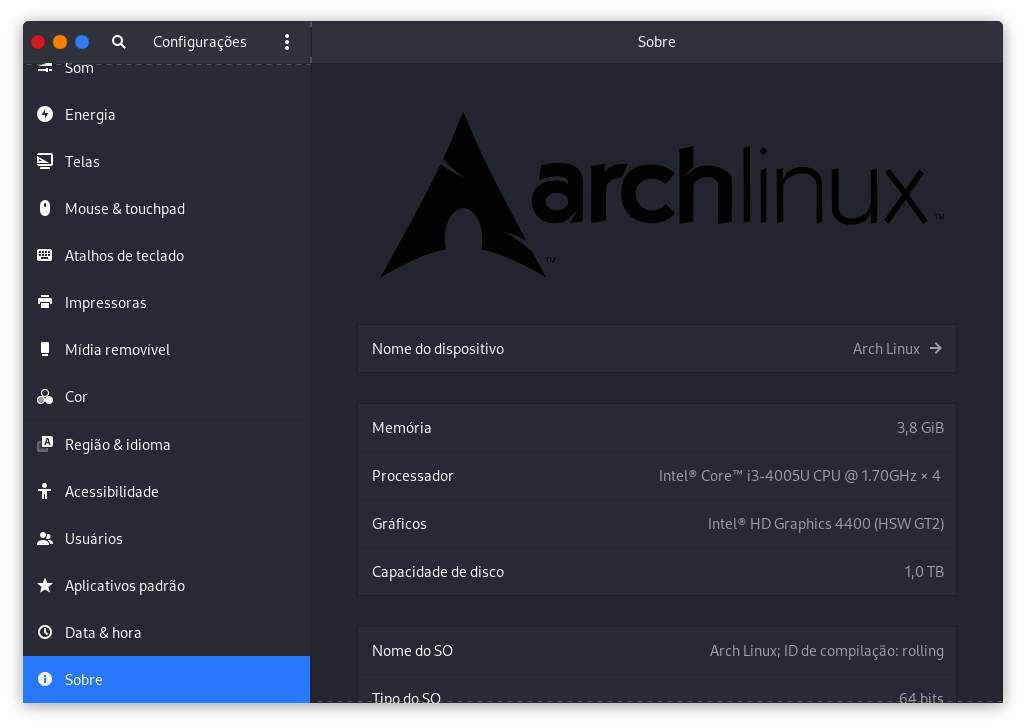Click the Energia lightning icon

pos(44,114)
